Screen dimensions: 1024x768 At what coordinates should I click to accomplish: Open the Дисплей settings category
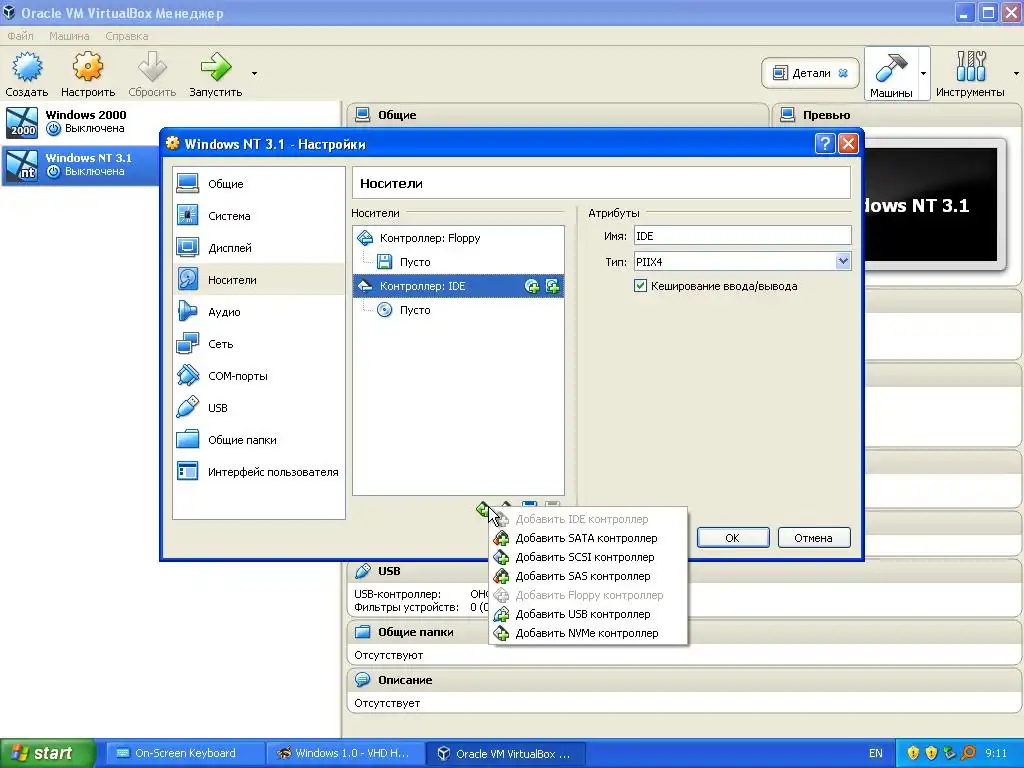pos(259,248)
